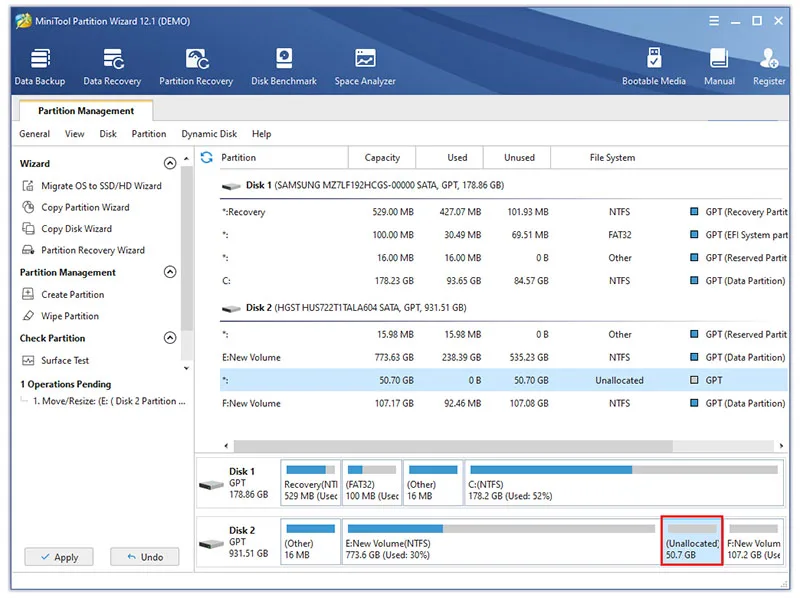Start Disk Benchmark
Image resolution: width=800 pixels, height=598 pixels.
coord(284,67)
